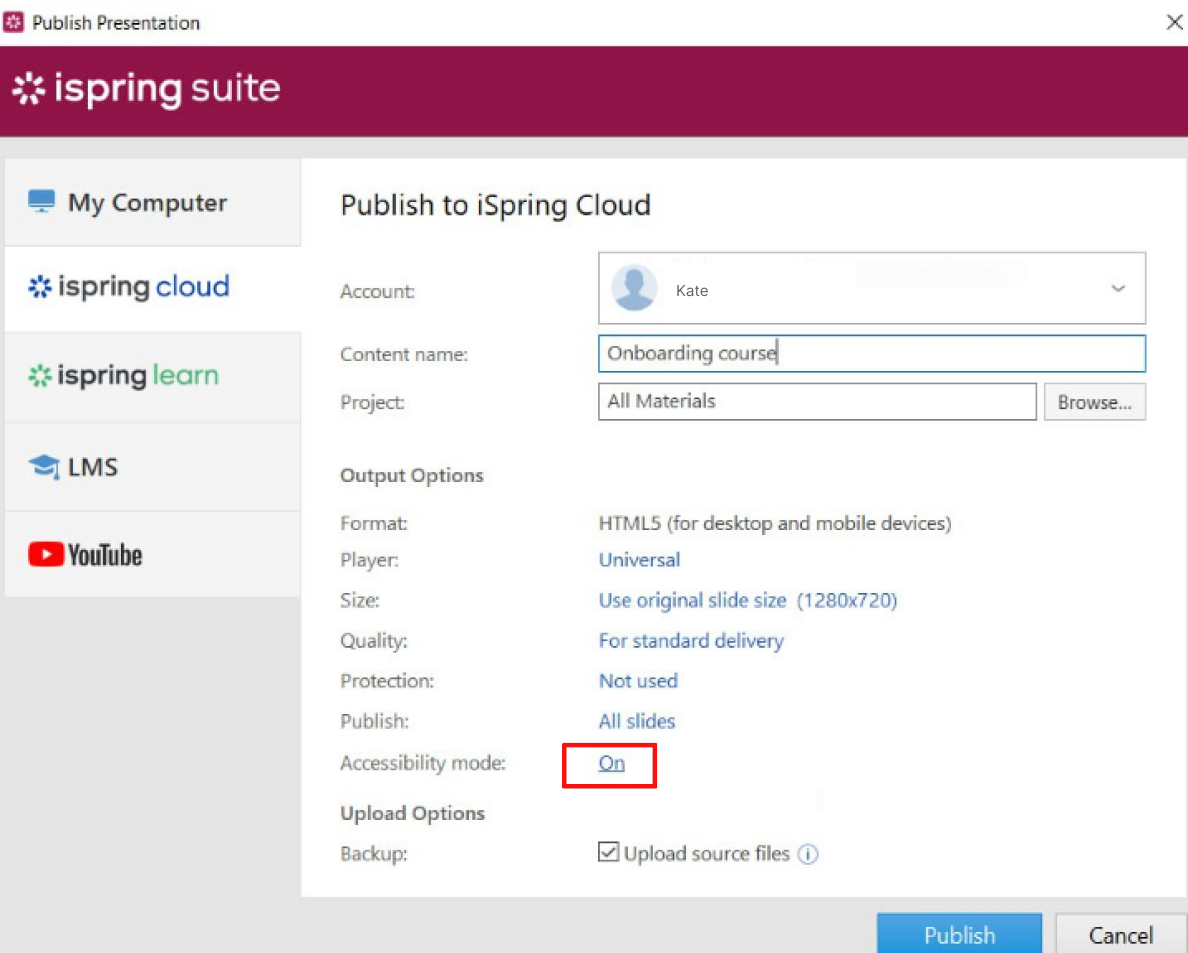Select the My Computer publish tab
This screenshot has width=1188, height=953.
point(152,202)
